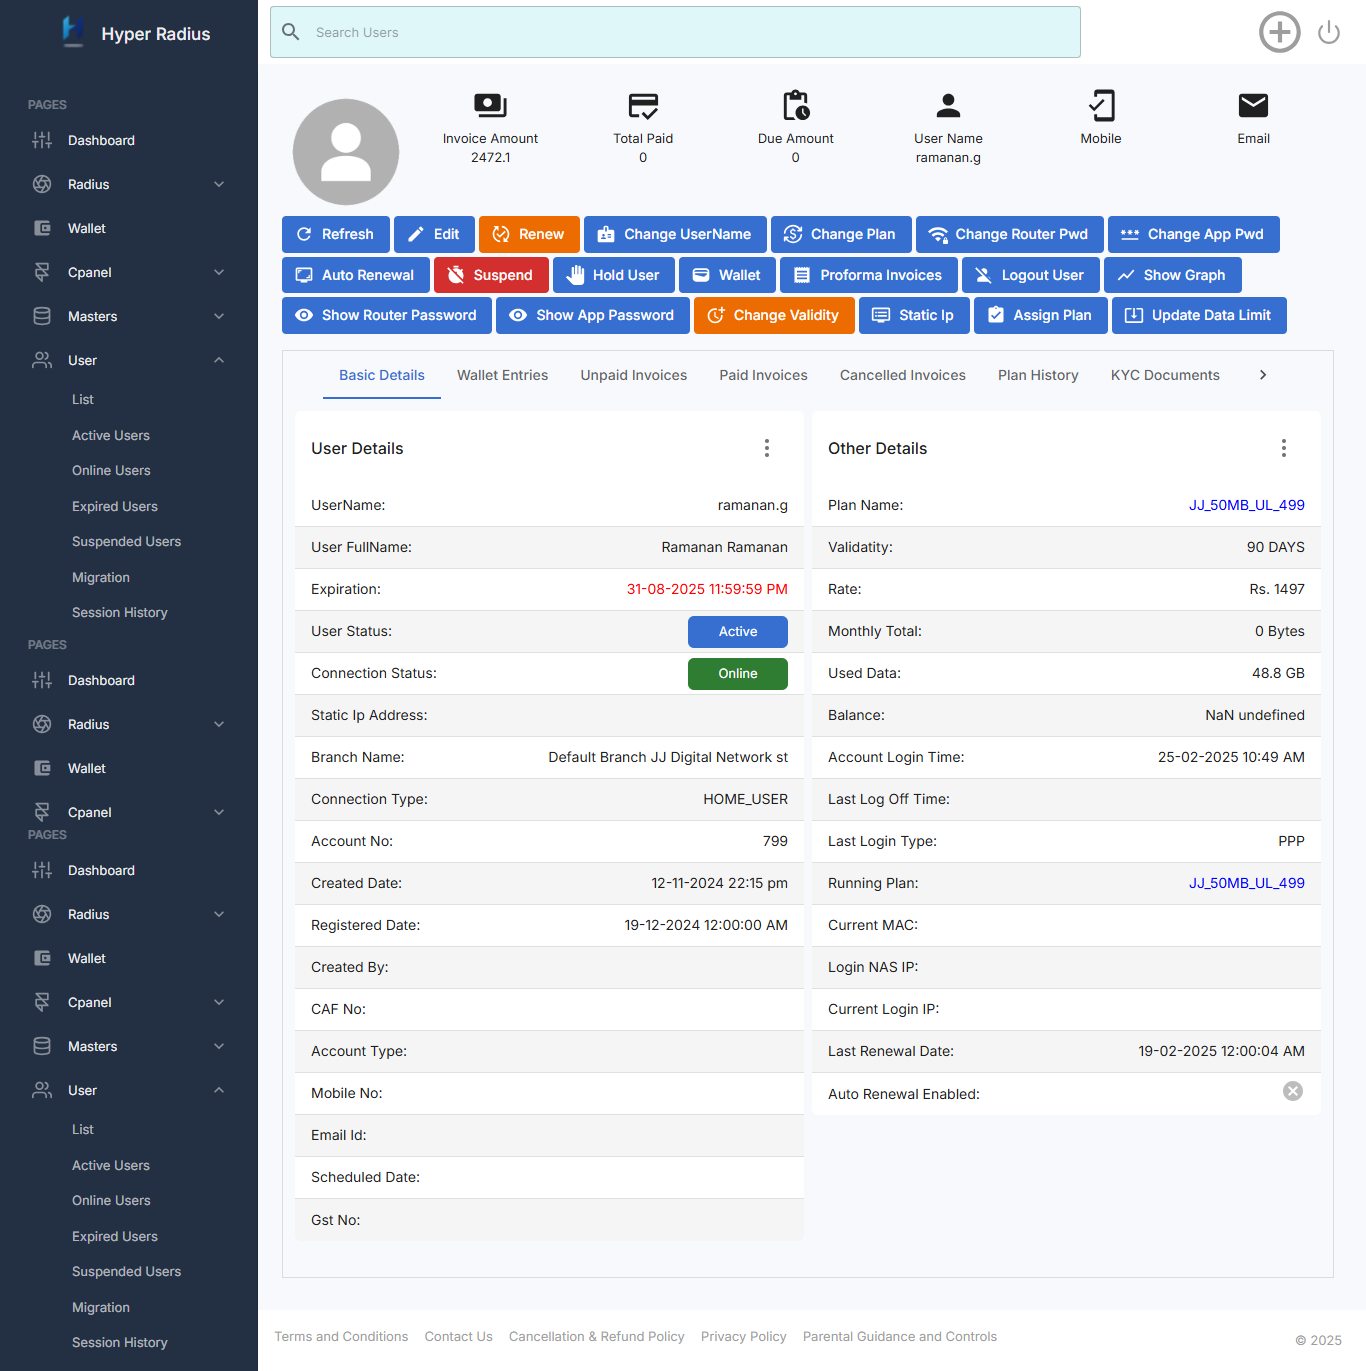The width and height of the screenshot is (1366, 1371).
Task: Open the Running Plan link JJ_50MB_UL_499
Action: pos(1246,883)
